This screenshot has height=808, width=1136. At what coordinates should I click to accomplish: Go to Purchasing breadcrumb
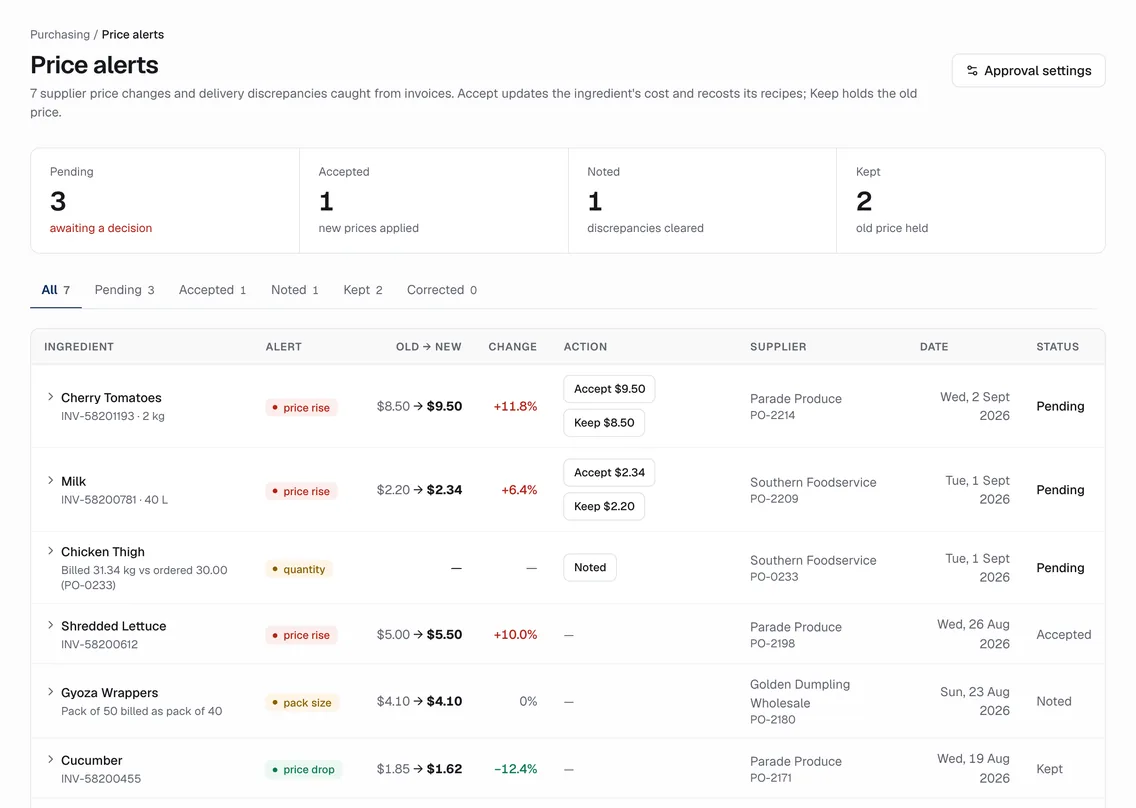(60, 34)
